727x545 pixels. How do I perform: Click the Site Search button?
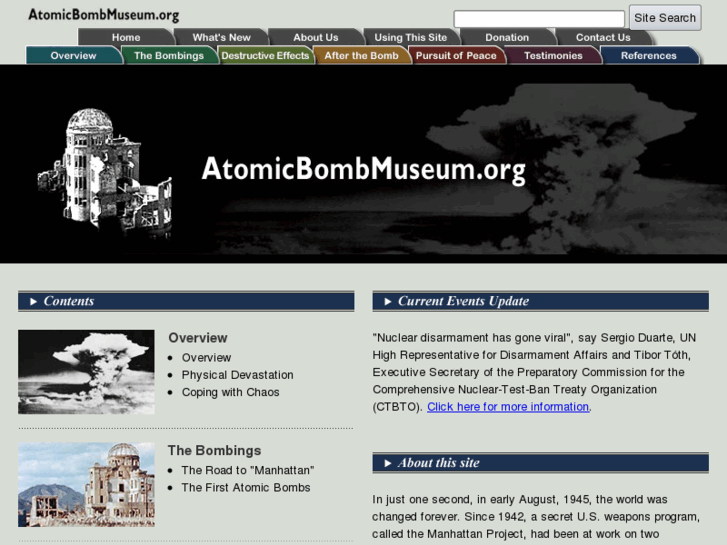click(x=665, y=18)
